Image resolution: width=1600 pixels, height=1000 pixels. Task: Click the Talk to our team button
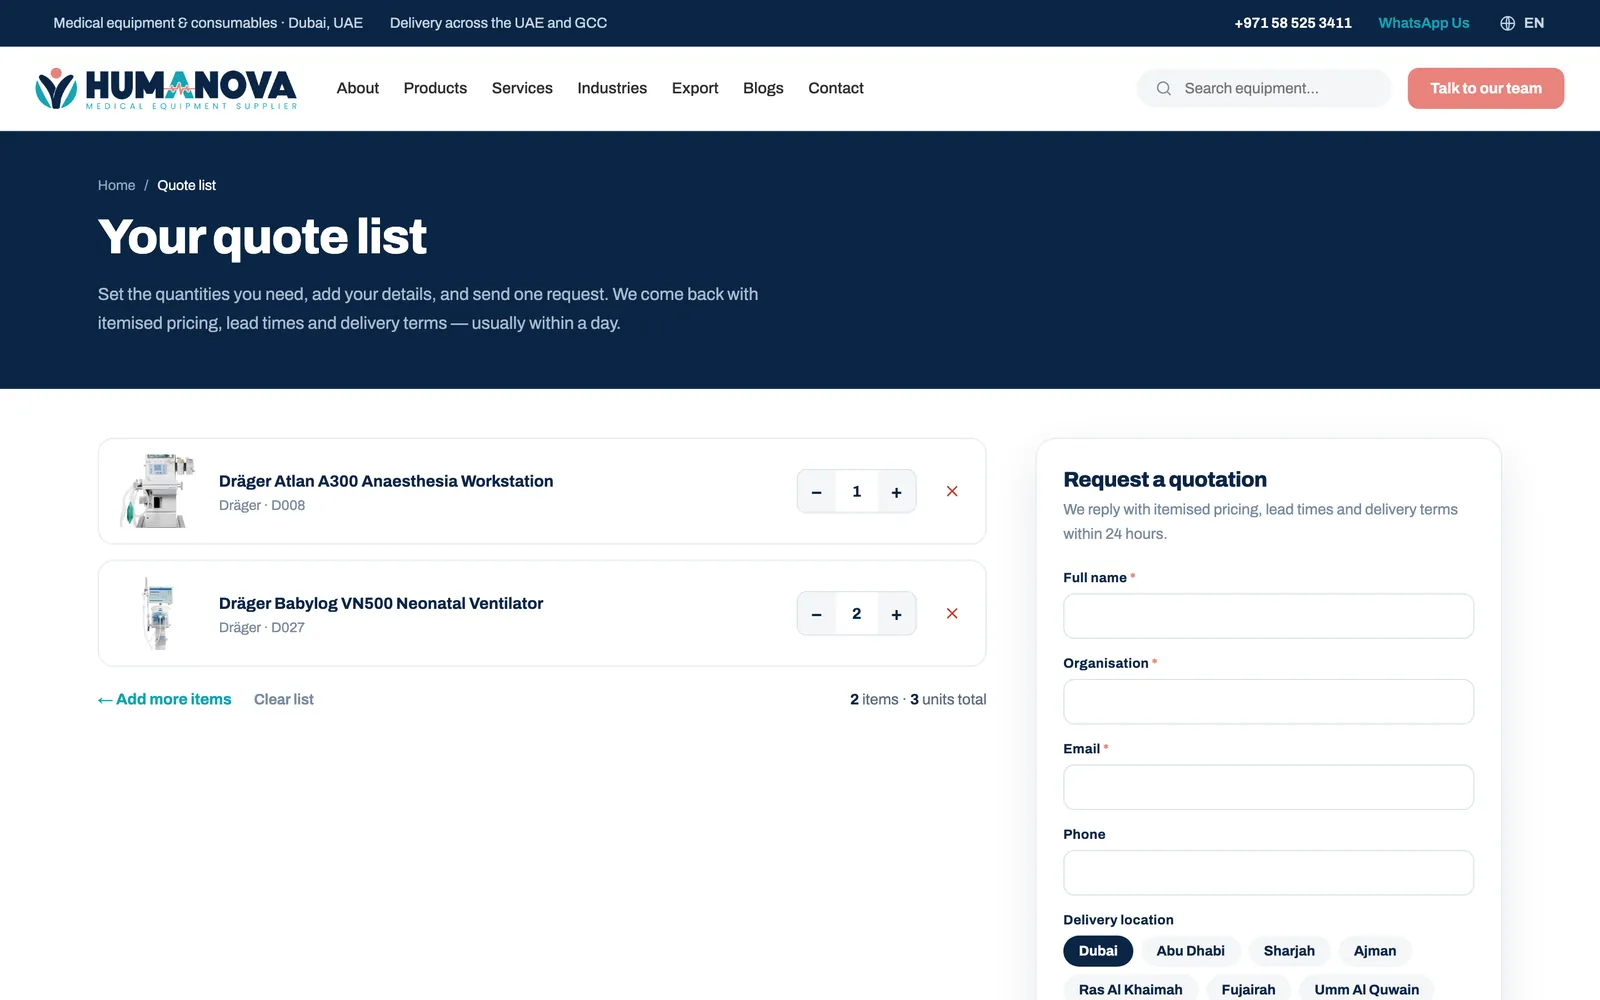[x=1486, y=88]
